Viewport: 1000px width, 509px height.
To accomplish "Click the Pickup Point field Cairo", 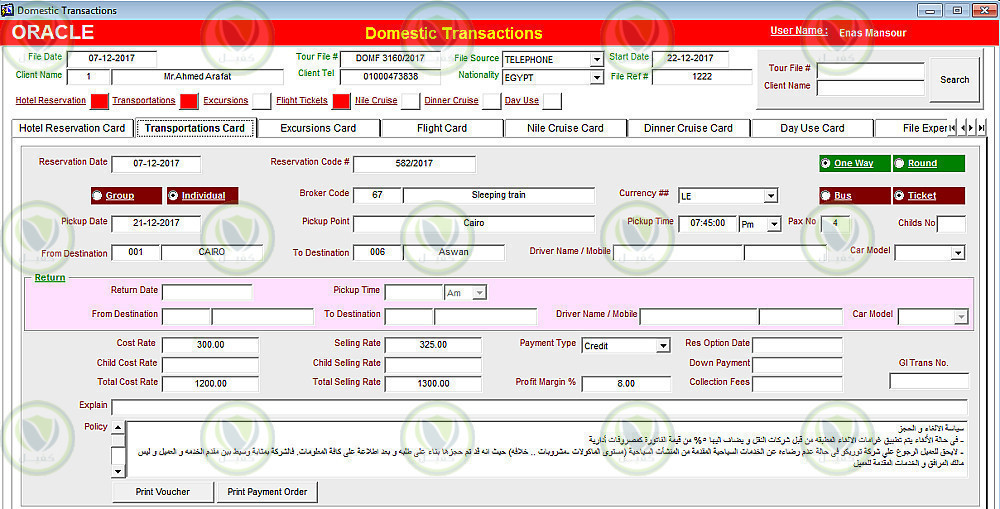I will point(474,224).
